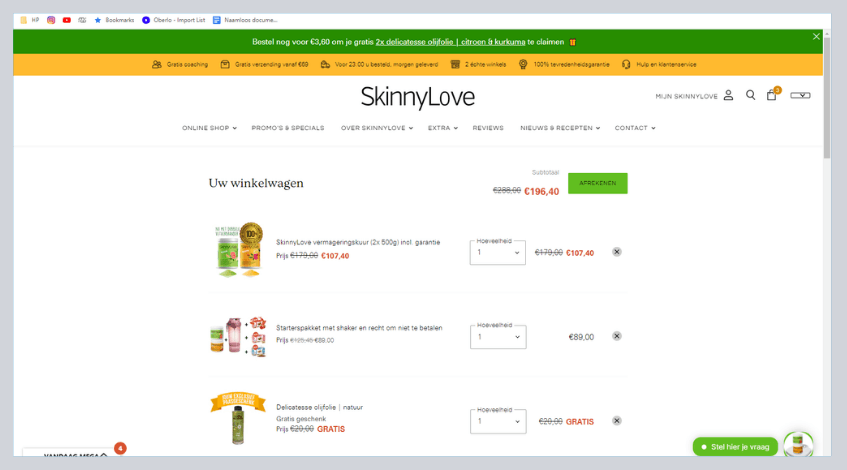Open Starterspakket met shaker product link
The width and height of the screenshot is (847, 470).
tap(359, 328)
